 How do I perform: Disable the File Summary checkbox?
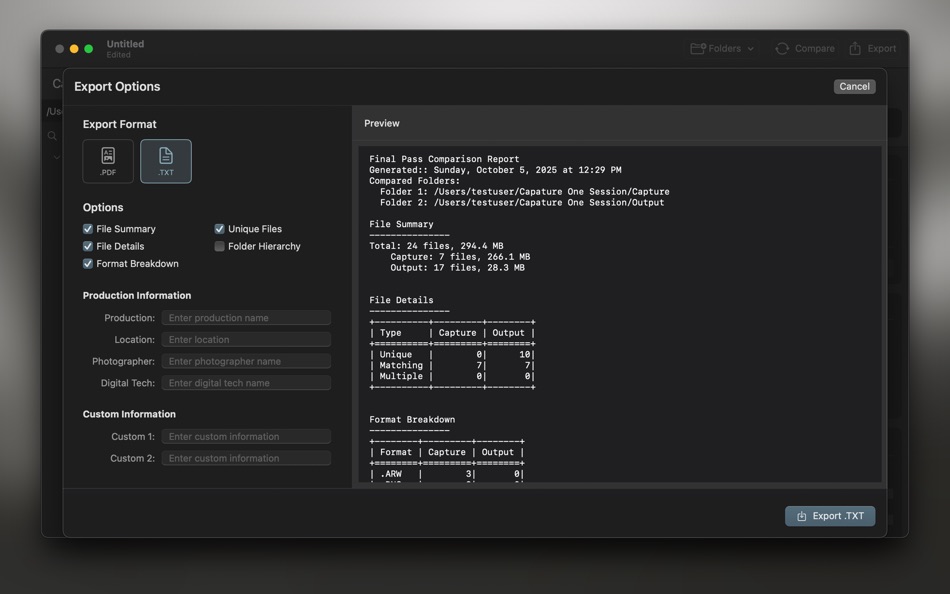point(88,228)
